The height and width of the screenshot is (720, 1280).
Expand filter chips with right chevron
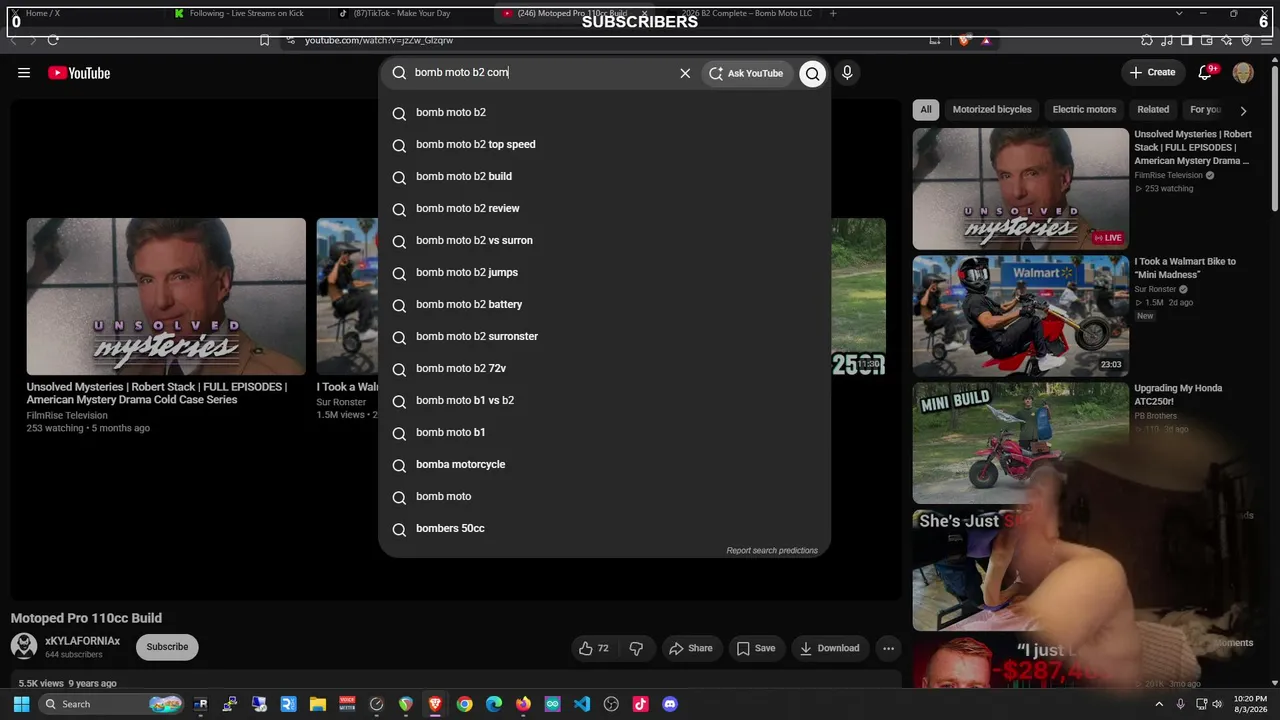click(1243, 110)
